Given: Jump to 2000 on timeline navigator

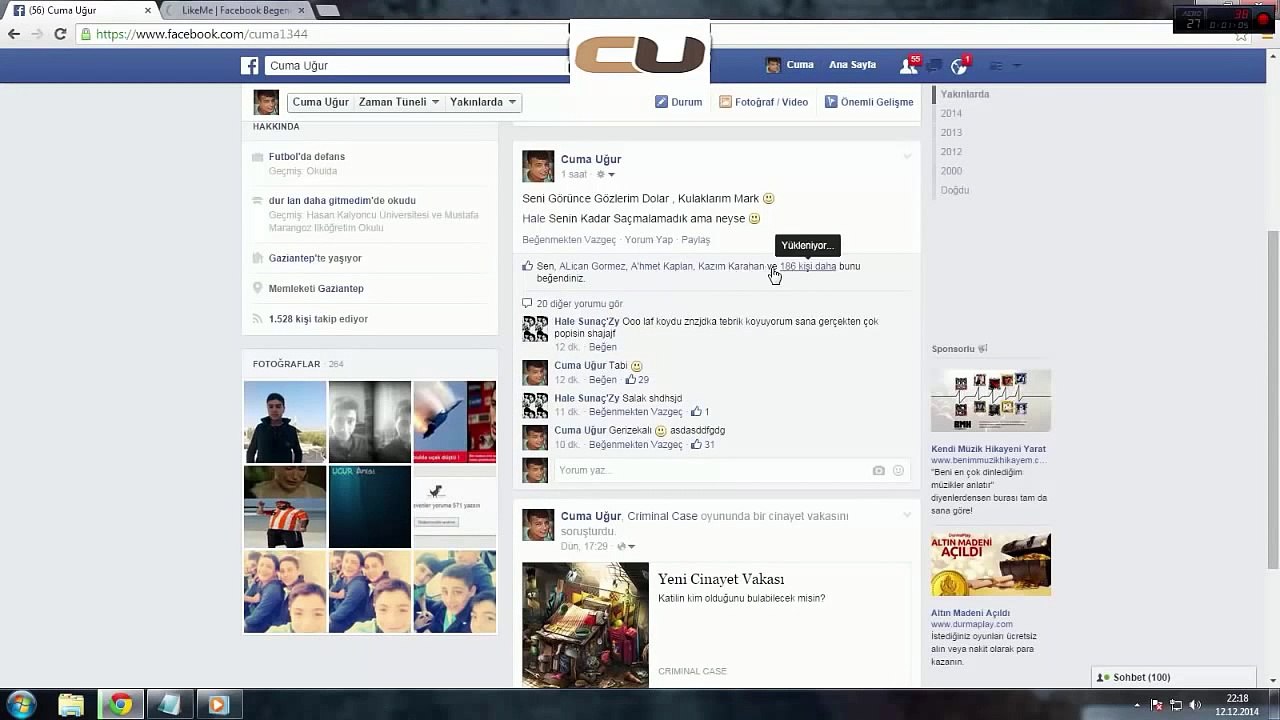Looking at the screenshot, I should tap(951, 171).
